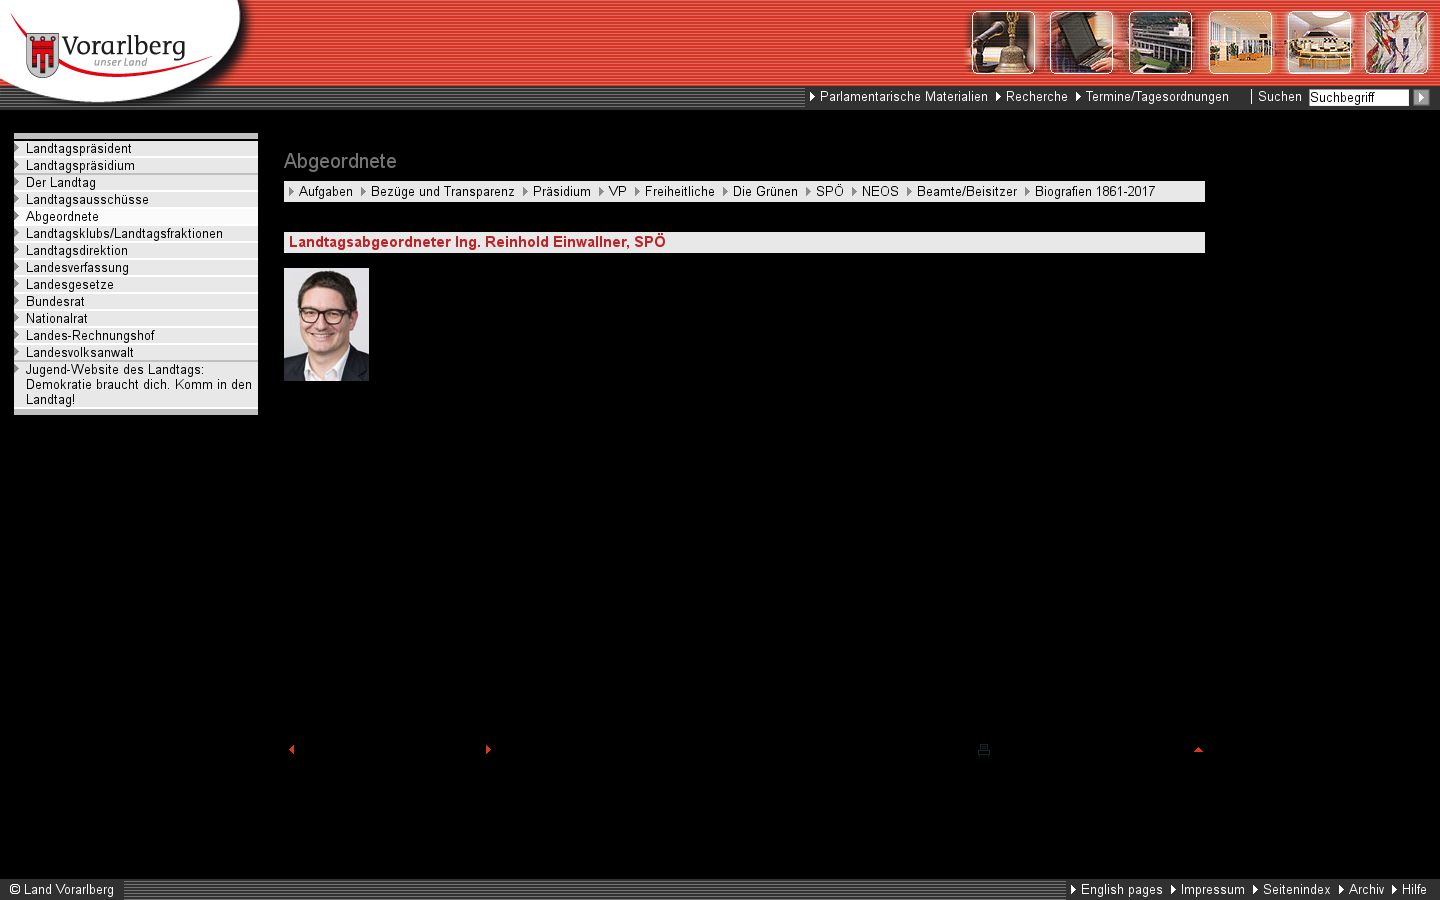Open the Landtag building header thumbnail
Viewport: 1440px width, 900px height.
tap(1161, 42)
